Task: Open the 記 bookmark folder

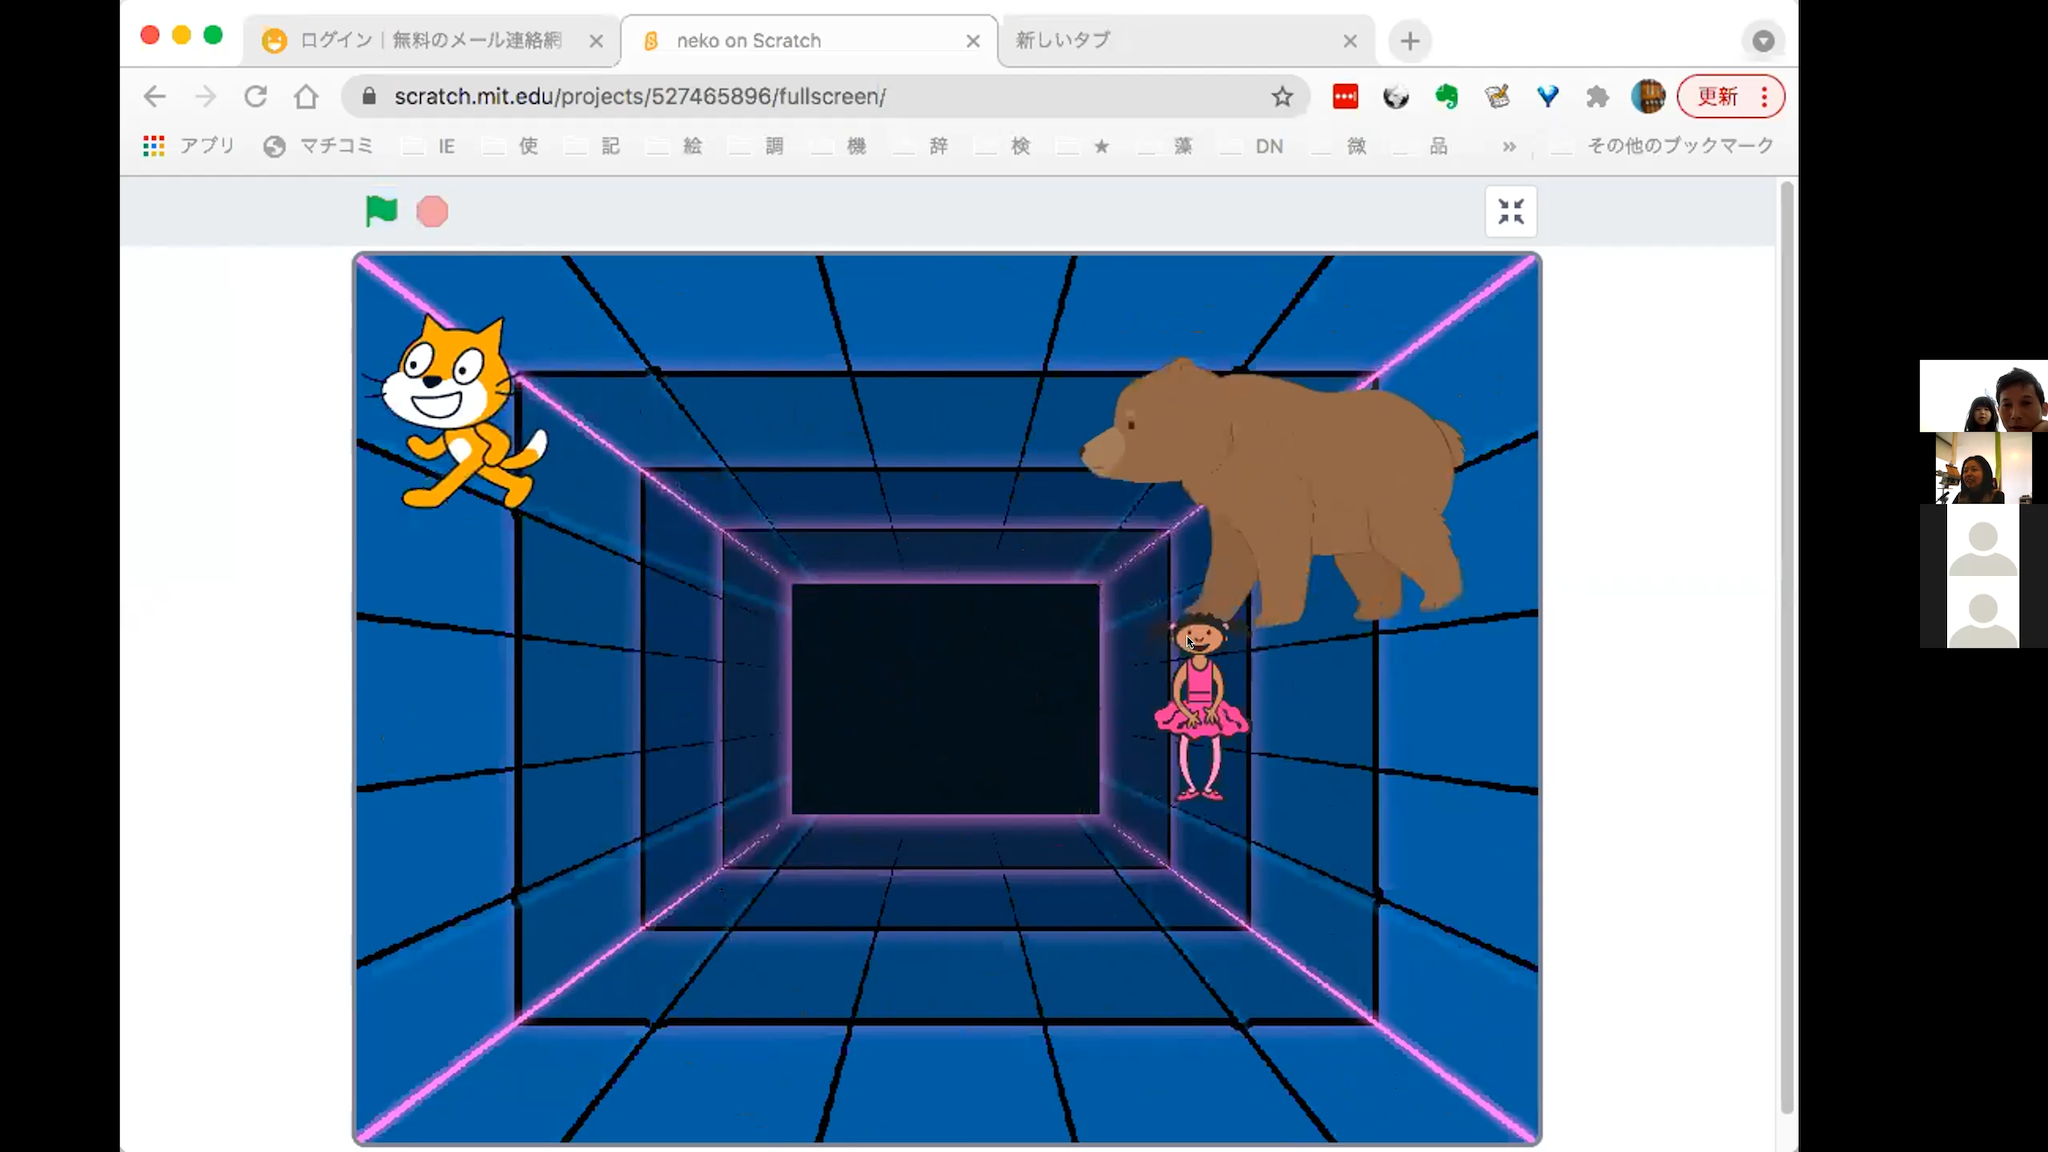Action: [592, 146]
